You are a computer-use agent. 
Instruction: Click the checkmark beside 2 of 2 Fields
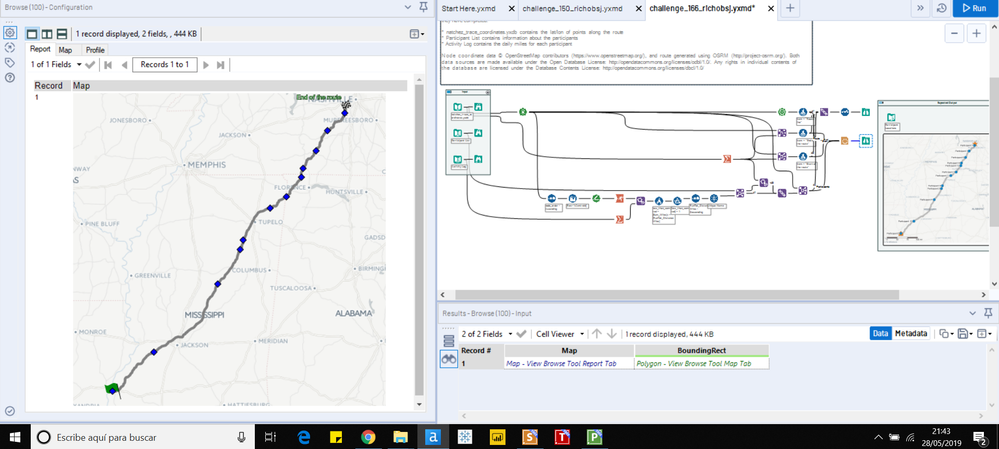(521, 334)
